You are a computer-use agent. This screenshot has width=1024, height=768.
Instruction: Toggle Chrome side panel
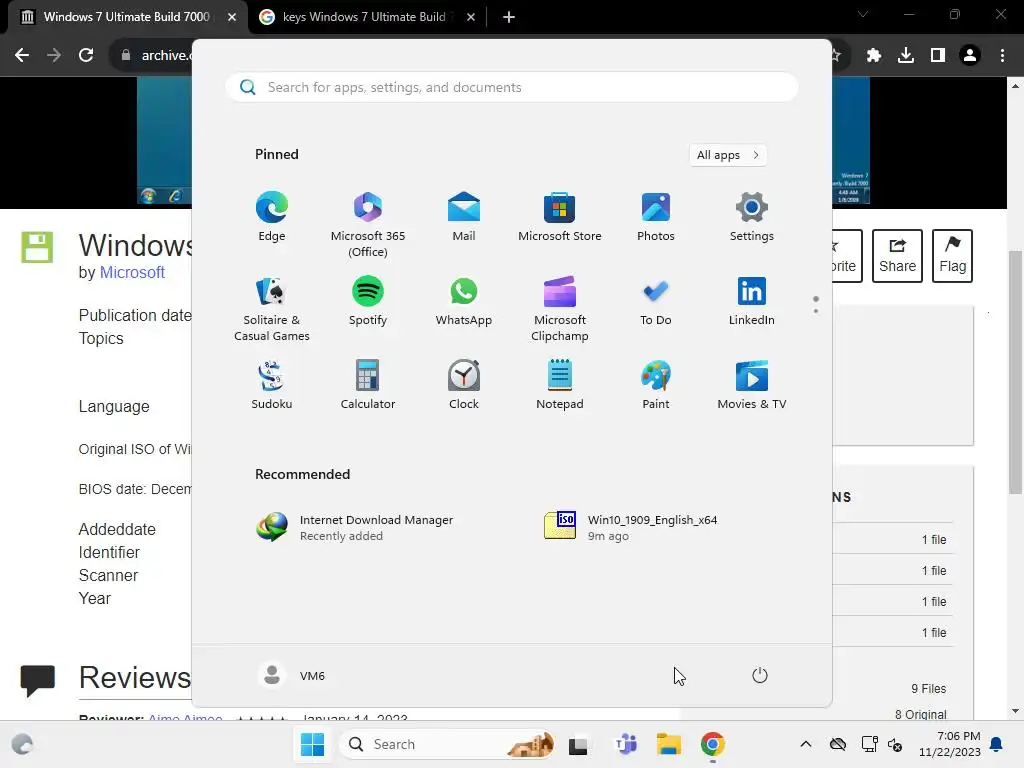pos(937,55)
